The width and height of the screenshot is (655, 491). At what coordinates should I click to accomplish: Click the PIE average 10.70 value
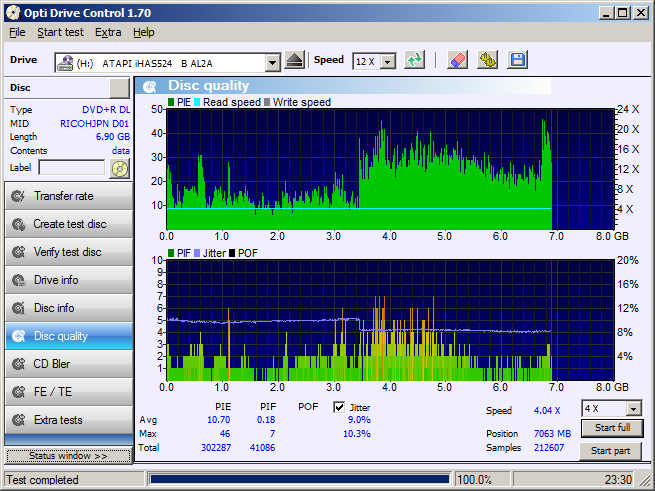[x=218, y=420]
